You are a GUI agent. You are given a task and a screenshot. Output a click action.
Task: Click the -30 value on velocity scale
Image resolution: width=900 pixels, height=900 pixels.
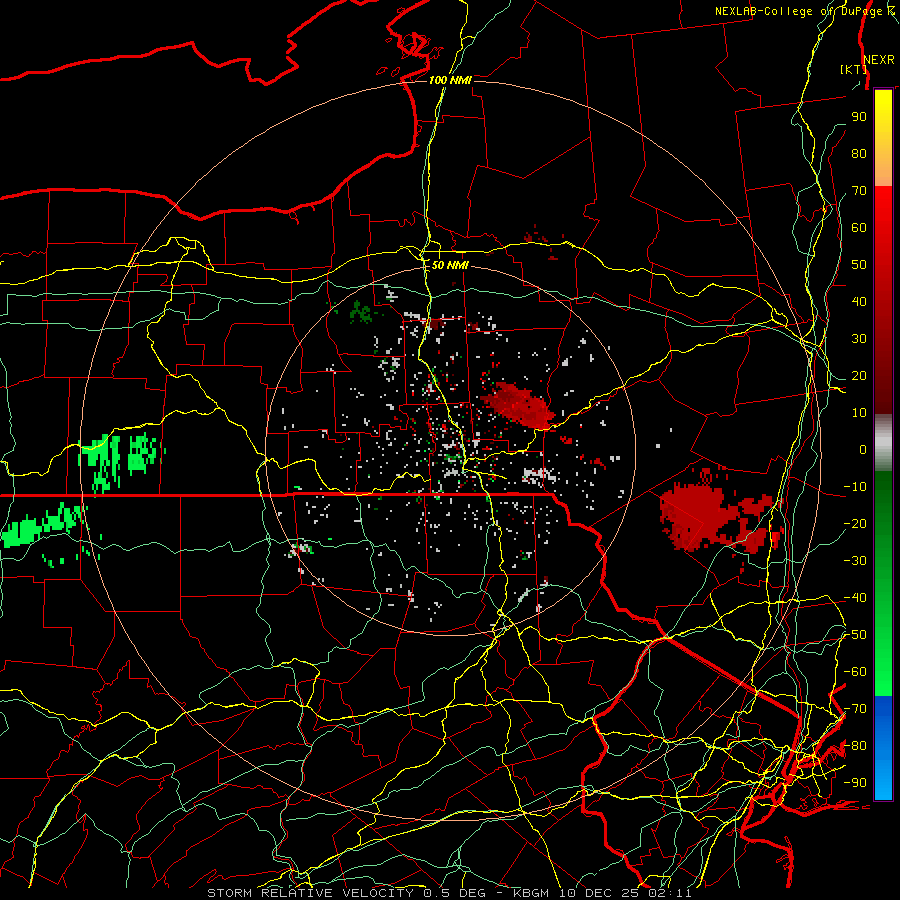tap(855, 560)
